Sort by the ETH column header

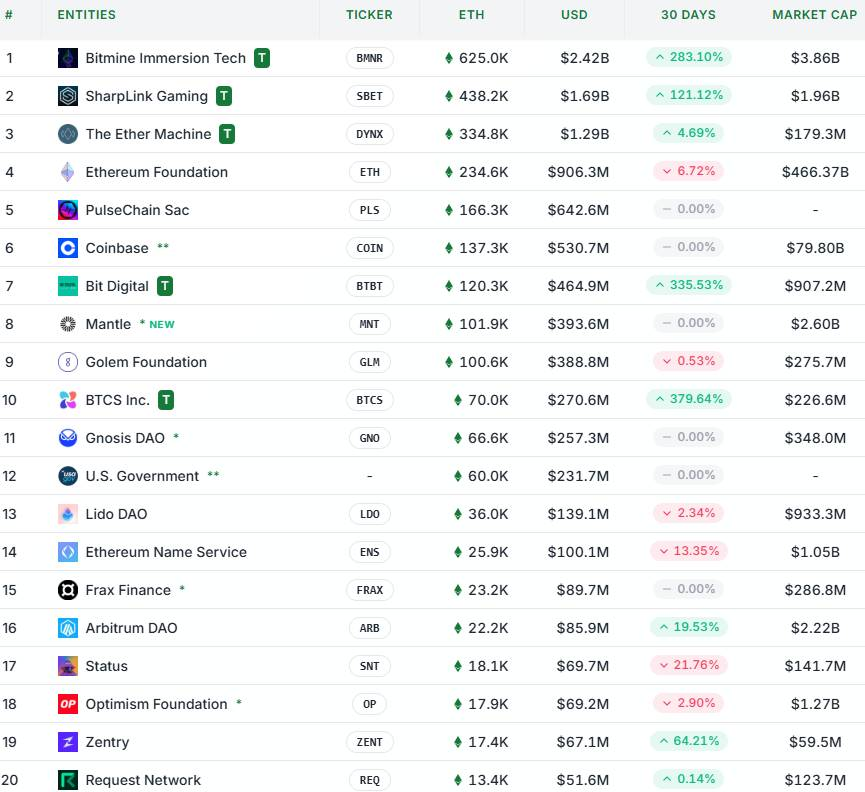[472, 15]
